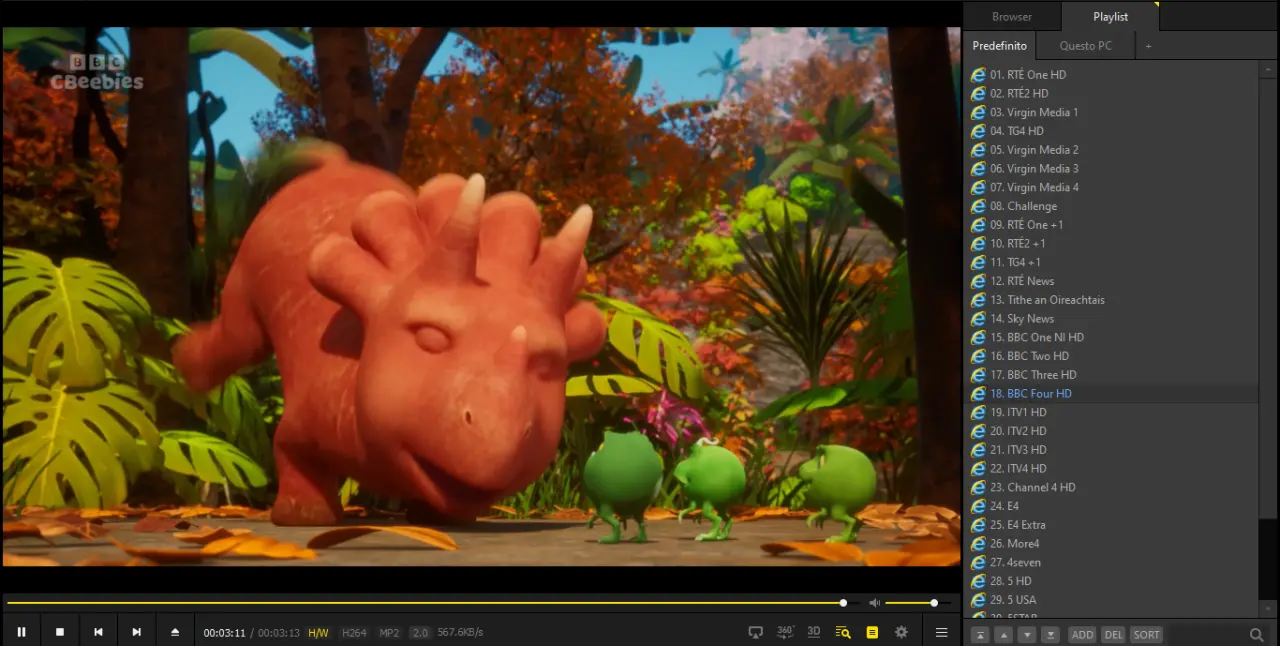1280x646 pixels.
Task: Select the Predefinito playlist tab
Action: pos(999,46)
